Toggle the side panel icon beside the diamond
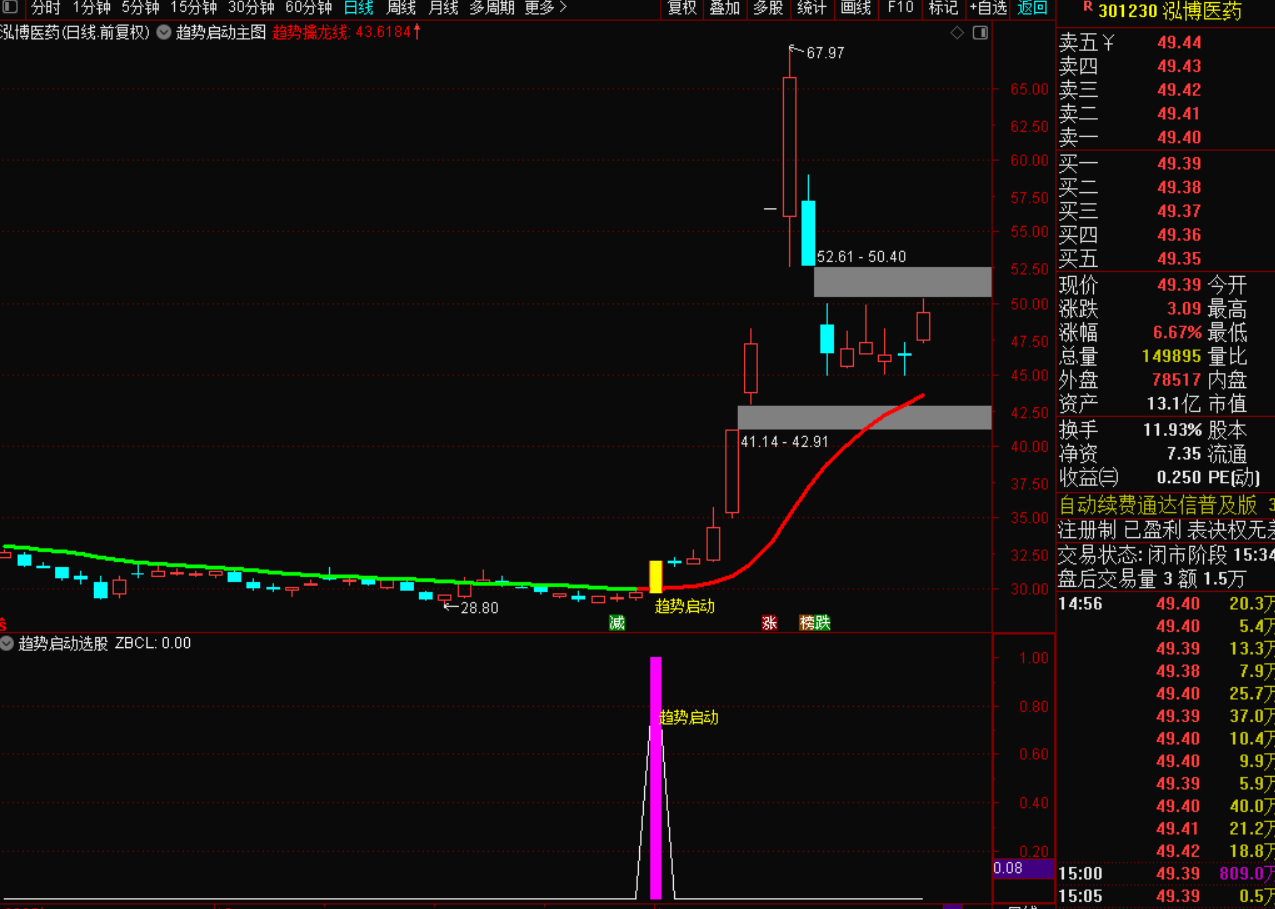1275x909 pixels. pos(980,33)
